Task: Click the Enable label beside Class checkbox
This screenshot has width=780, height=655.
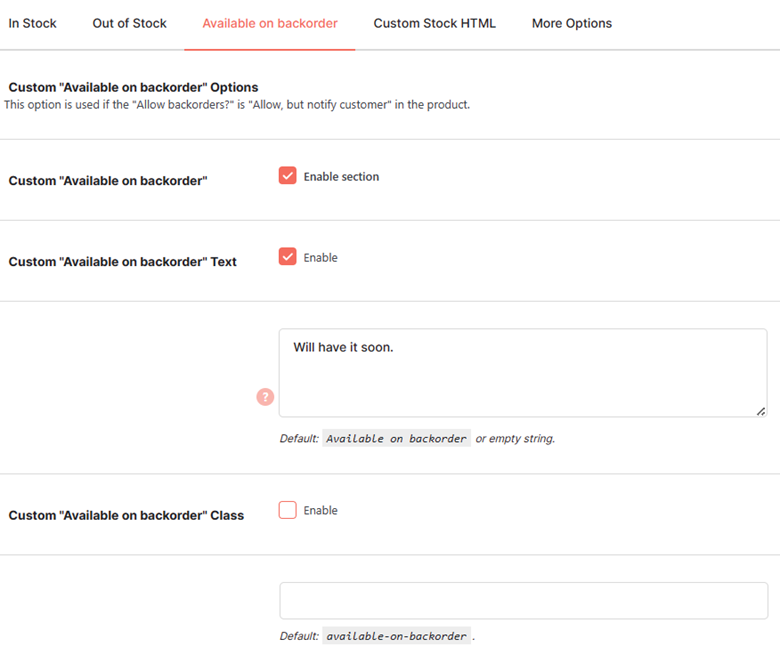Action: [320, 510]
